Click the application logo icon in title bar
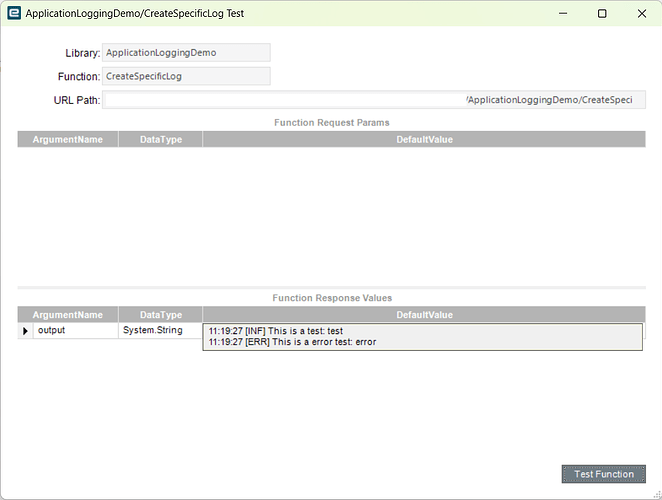The height and width of the screenshot is (500, 662). coord(14,13)
